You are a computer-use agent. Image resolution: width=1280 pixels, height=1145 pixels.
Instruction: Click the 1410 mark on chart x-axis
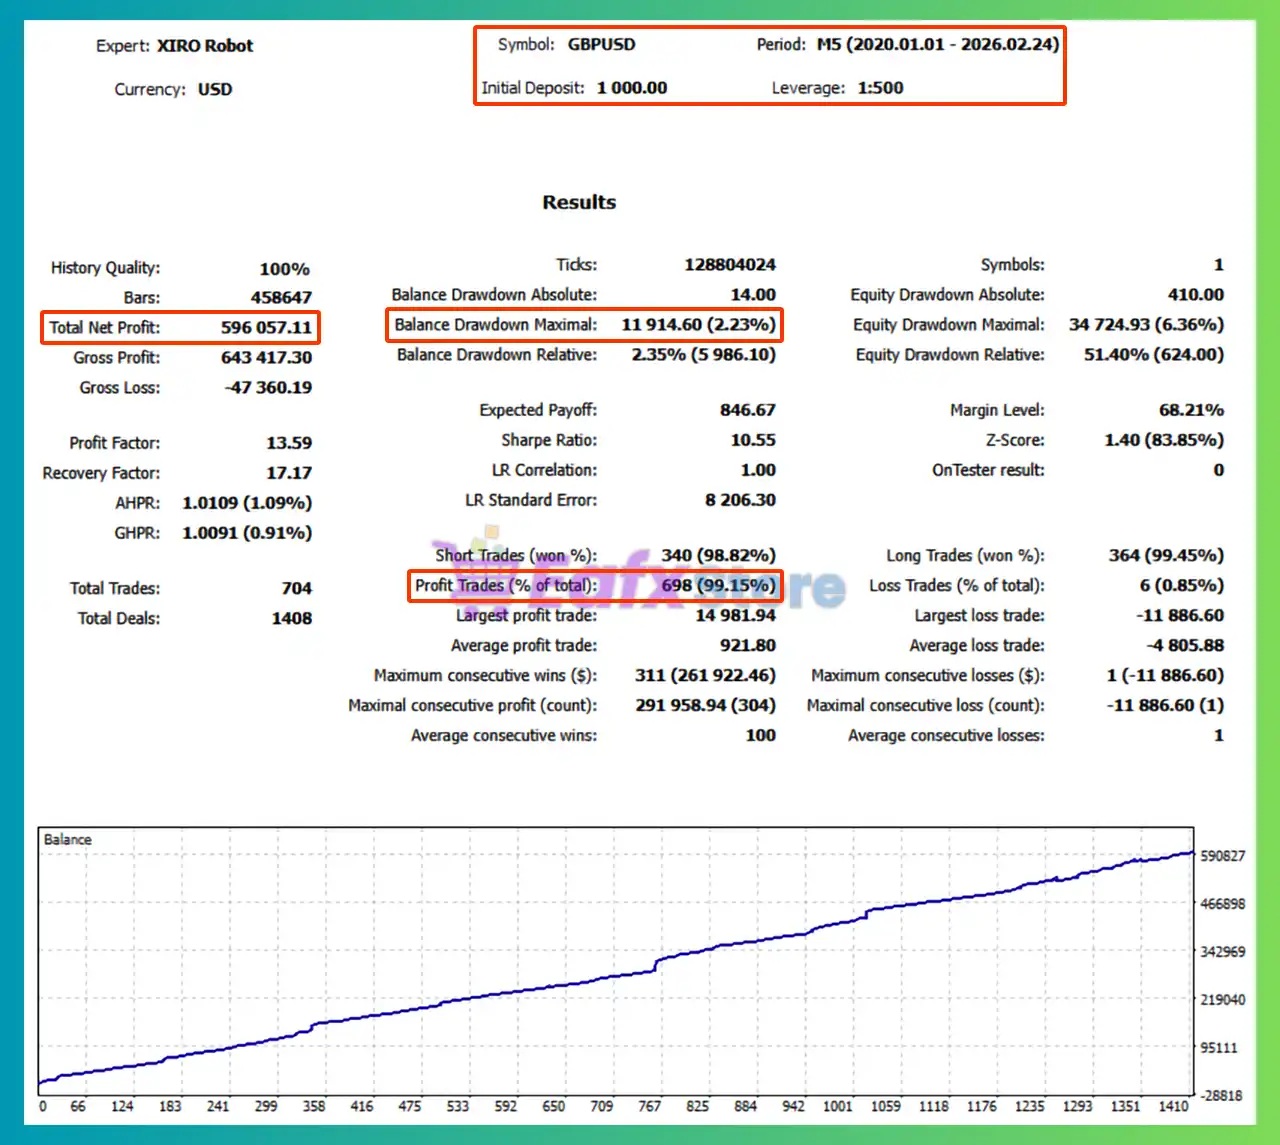pyautogui.click(x=1173, y=1106)
